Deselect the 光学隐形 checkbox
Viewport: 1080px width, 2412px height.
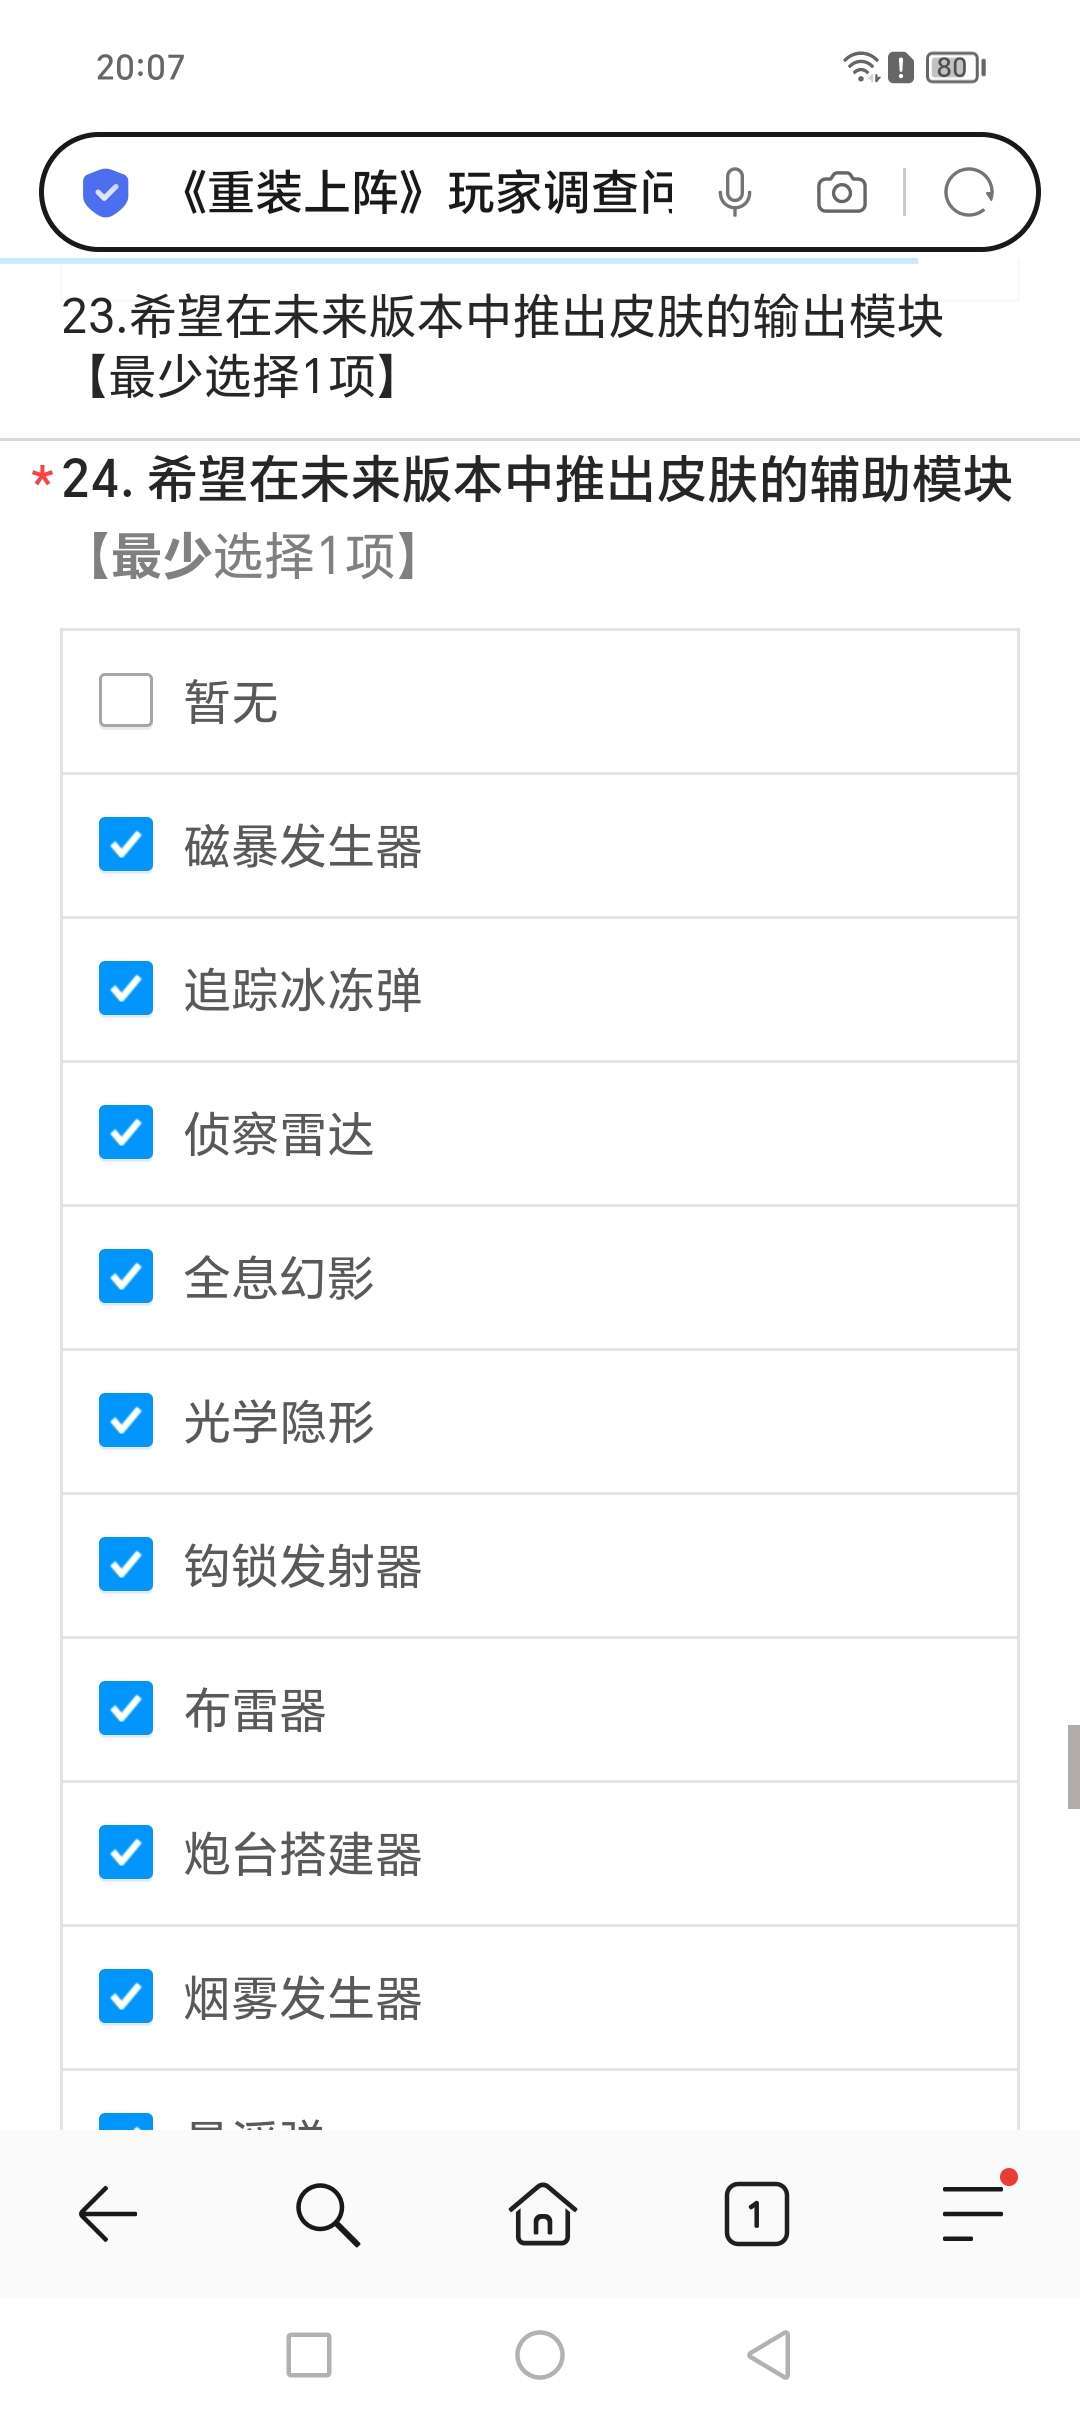click(x=126, y=1421)
